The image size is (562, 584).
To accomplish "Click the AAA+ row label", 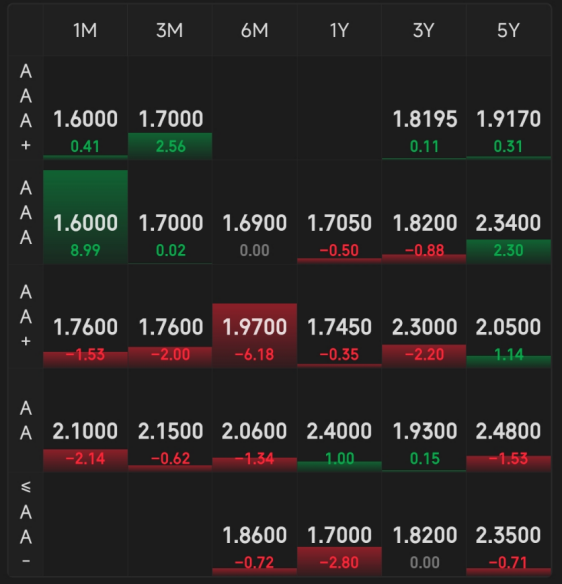I will click(26, 108).
